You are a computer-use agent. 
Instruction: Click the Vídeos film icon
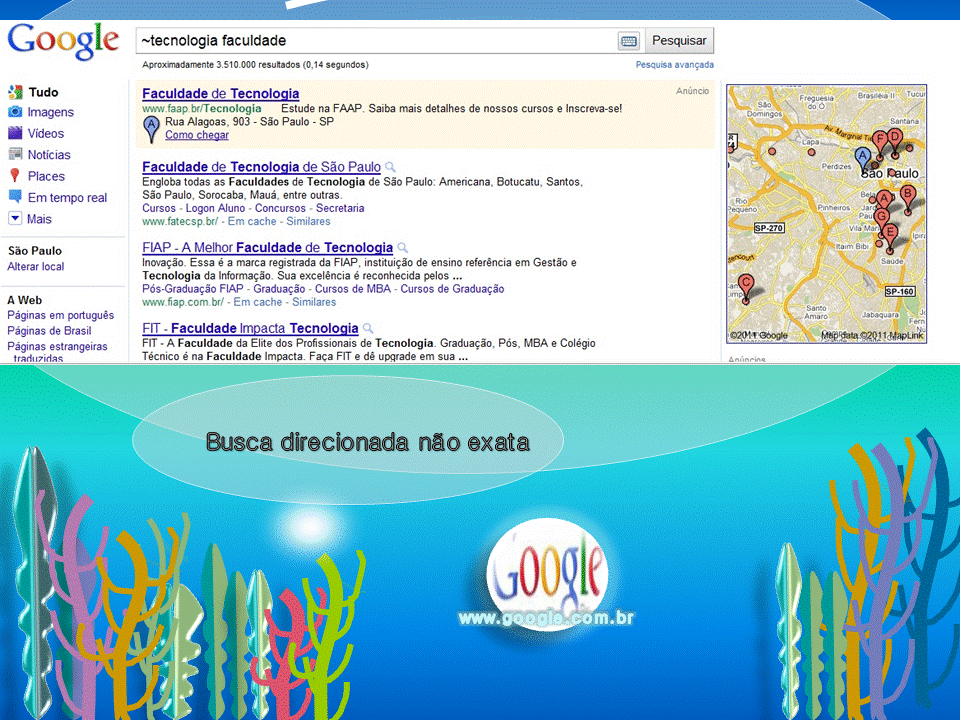click(15, 133)
